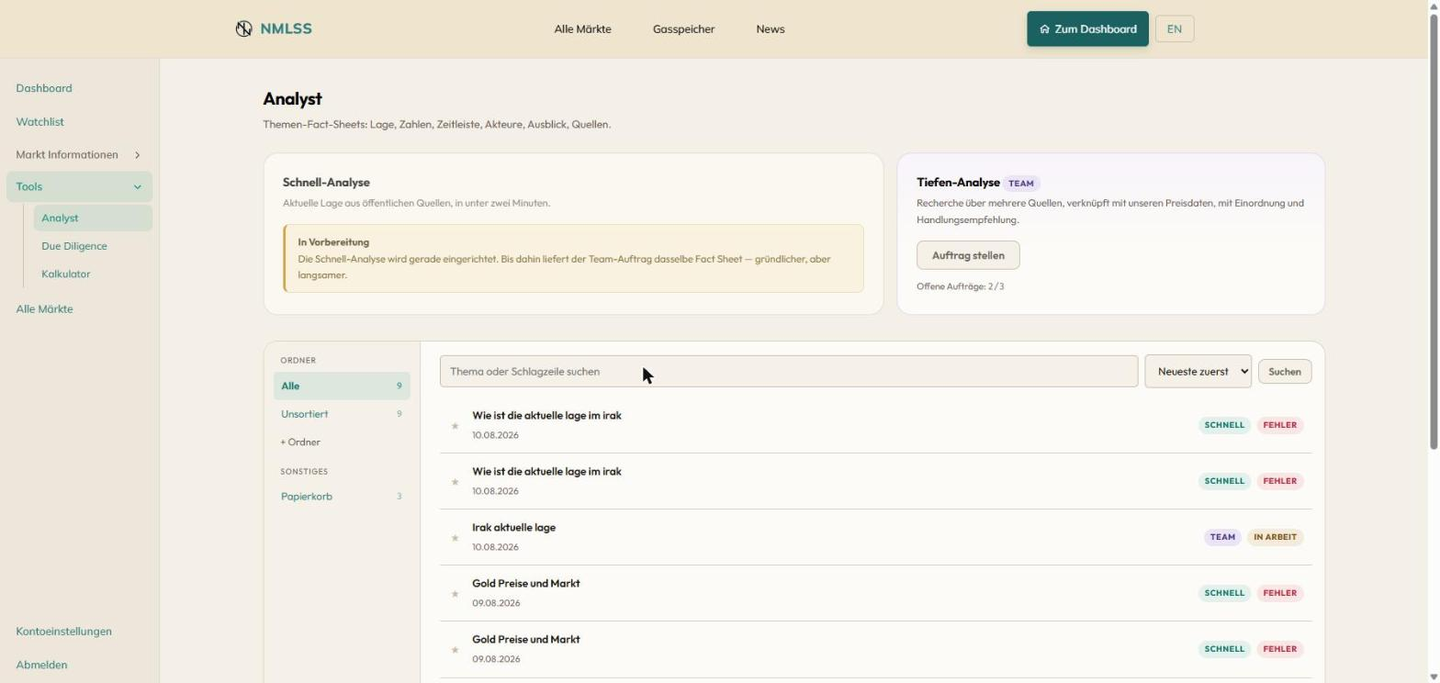Open Kalkulator tool
Viewport: 1440px width, 683px height.
pos(66,274)
